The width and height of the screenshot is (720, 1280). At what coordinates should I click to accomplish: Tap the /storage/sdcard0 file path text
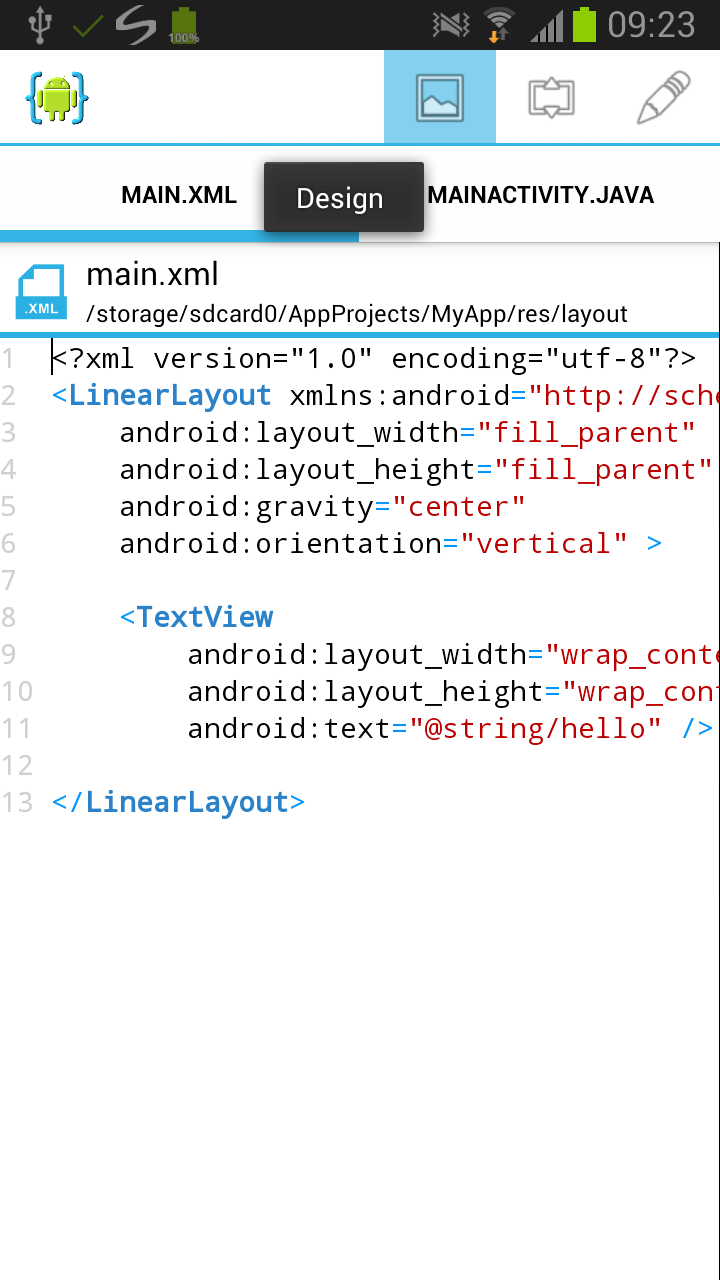pos(357,314)
